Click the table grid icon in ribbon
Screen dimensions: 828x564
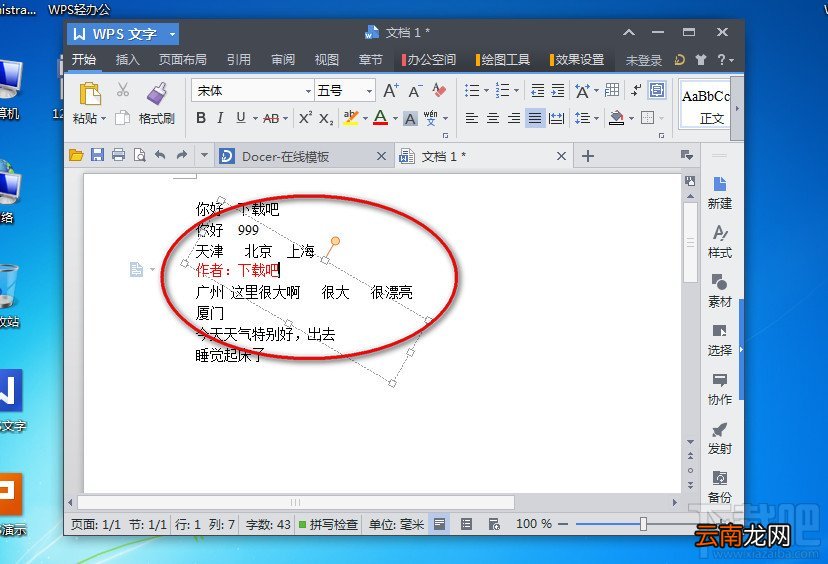(612, 90)
